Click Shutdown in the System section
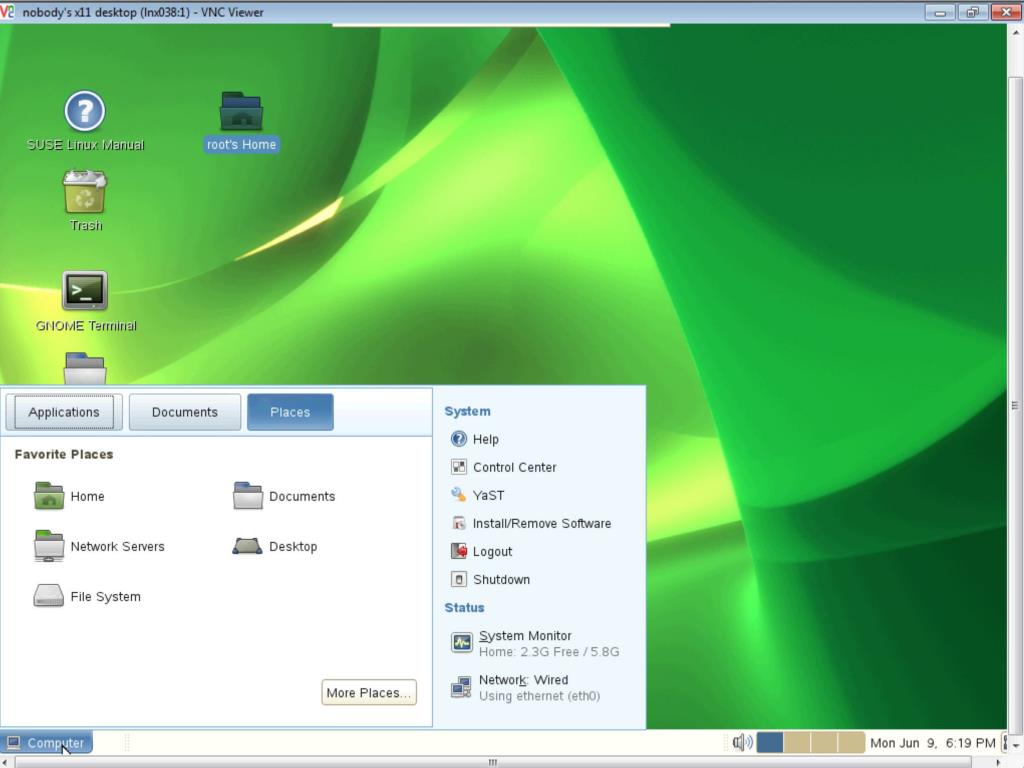Image resolution: width=1024 pixels, height=768 pixels. [x=490, y=579]
